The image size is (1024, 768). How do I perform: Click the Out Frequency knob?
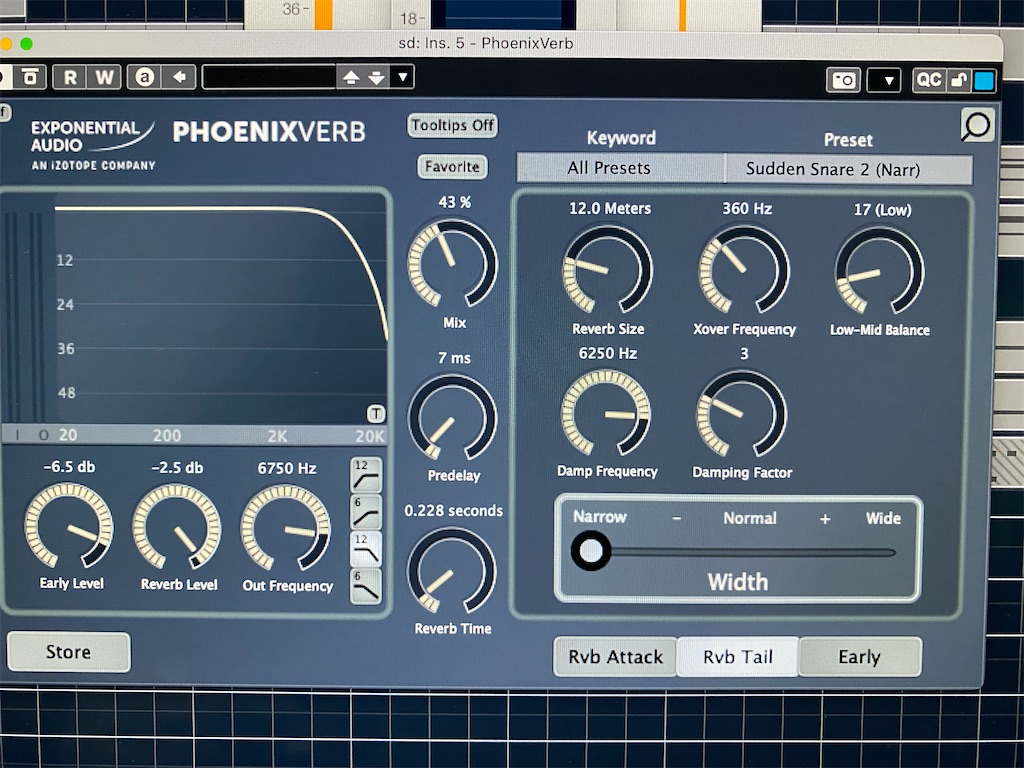(285, 528)
